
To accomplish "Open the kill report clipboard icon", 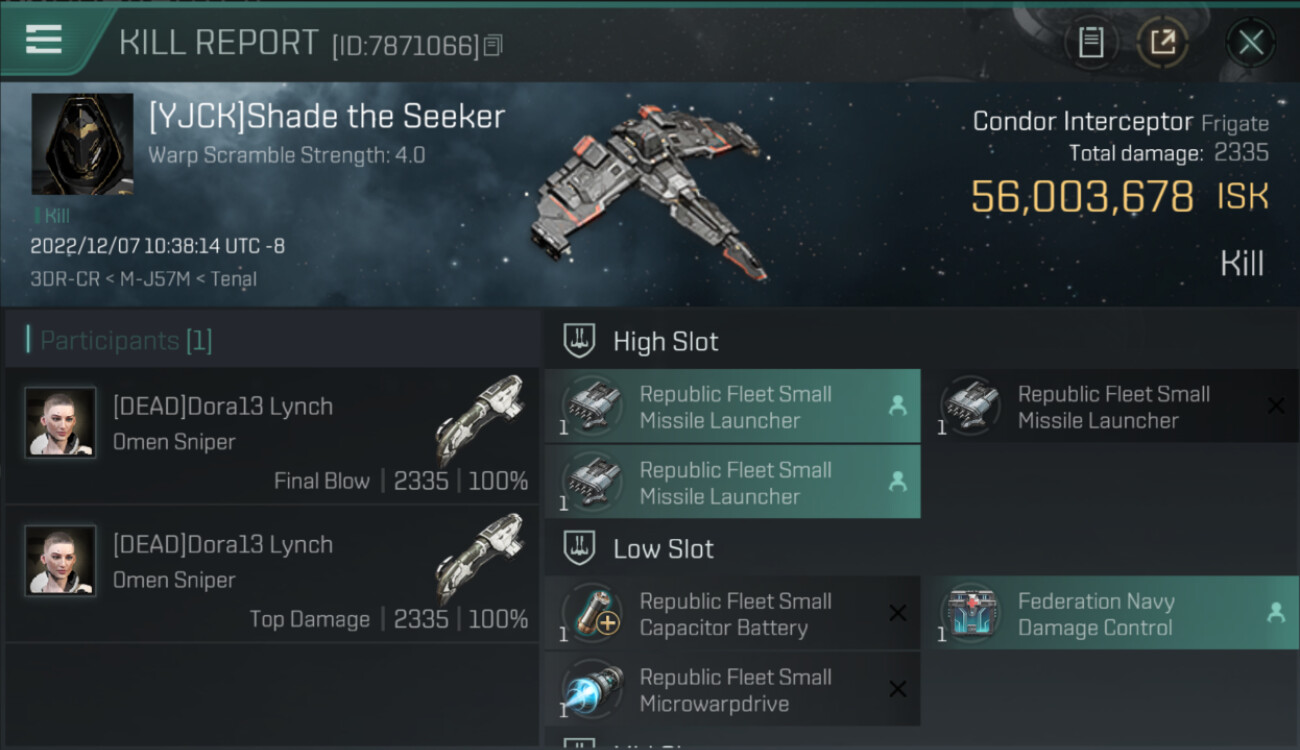I will (1090, 42).
